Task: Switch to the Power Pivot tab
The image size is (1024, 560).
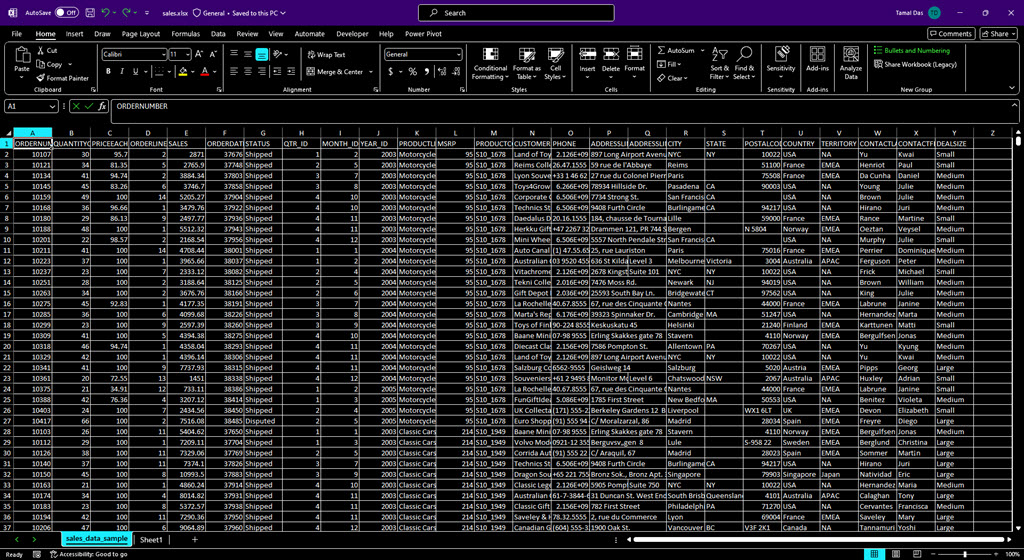Action: (423, 34)
